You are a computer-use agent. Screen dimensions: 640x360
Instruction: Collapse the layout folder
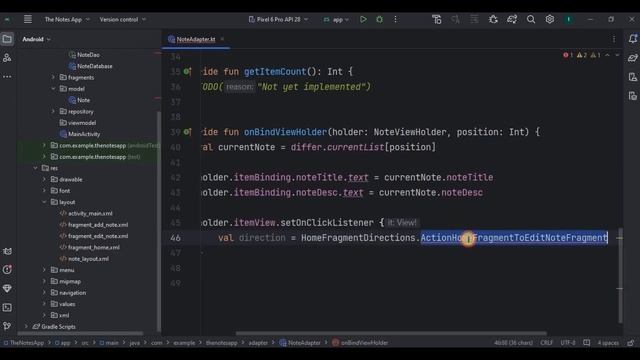click(x=44, y=202)
